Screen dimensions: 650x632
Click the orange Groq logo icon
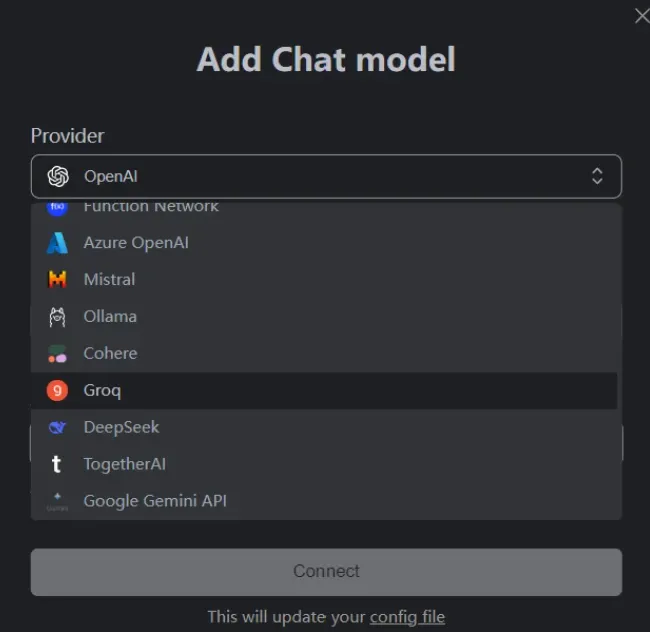(57, 390)
